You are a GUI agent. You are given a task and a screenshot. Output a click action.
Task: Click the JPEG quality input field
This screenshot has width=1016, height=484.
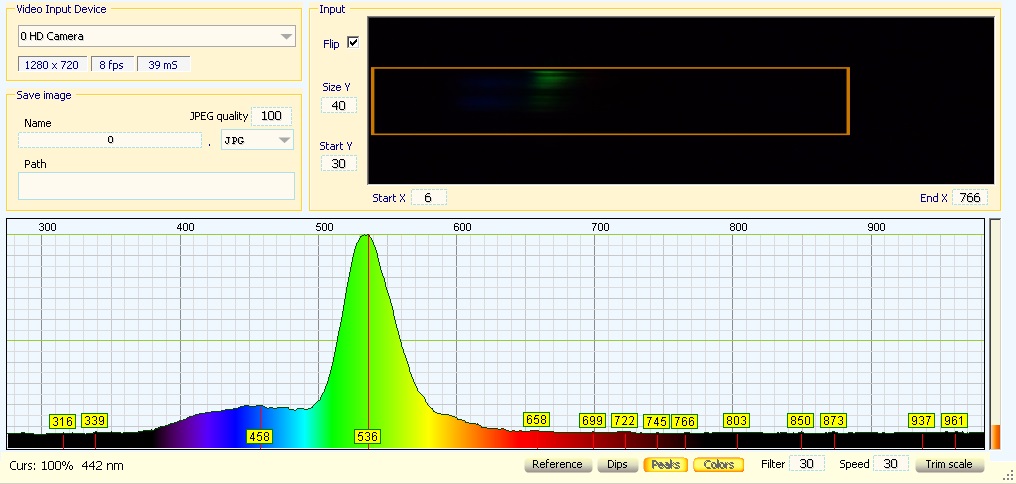point(272,116)
